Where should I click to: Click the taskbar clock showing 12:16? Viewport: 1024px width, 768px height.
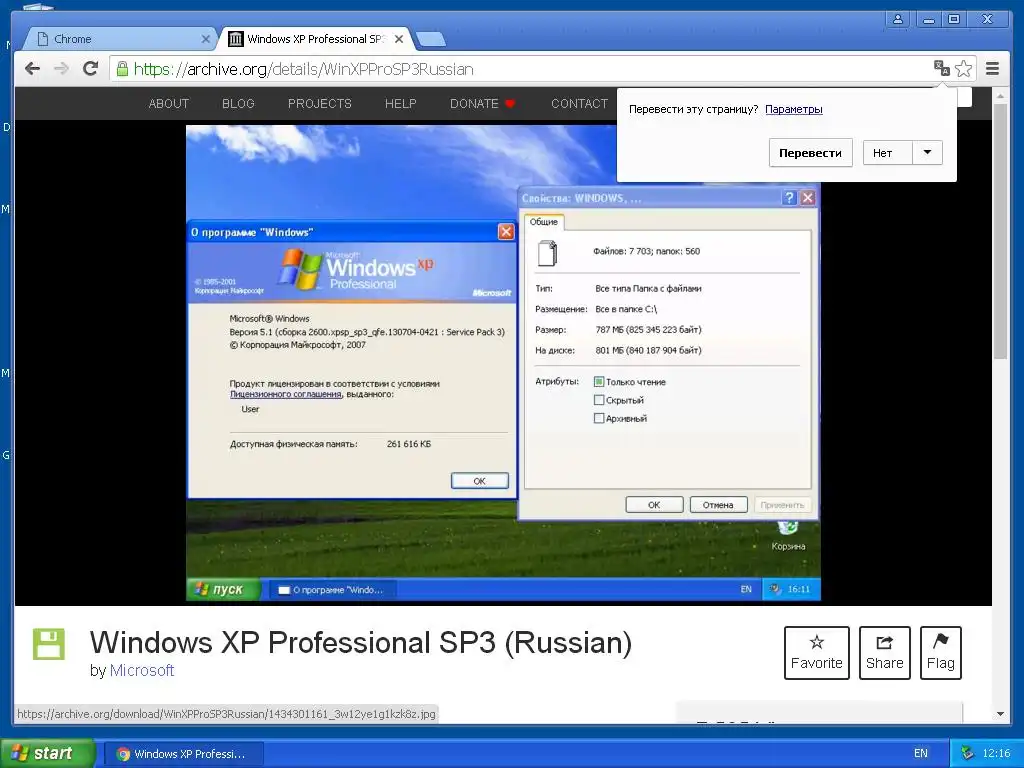tap(996, 753)
